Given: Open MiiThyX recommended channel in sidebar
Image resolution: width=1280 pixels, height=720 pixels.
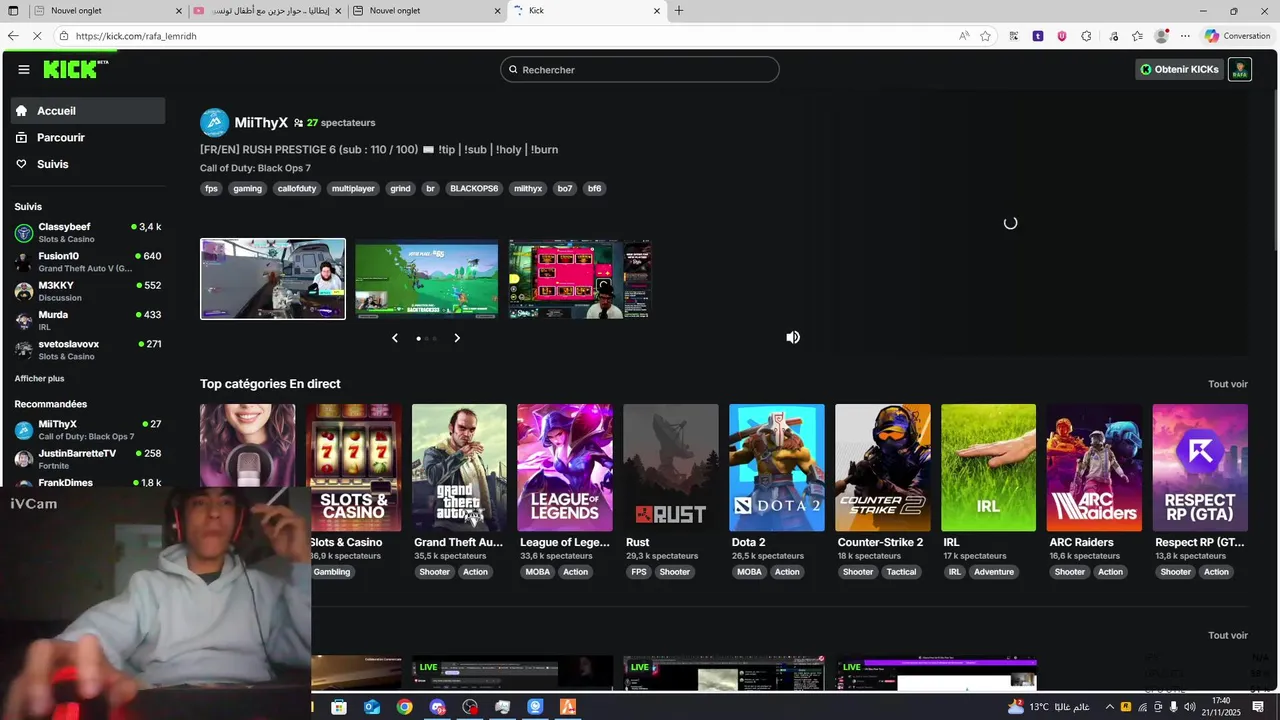Looking at the screenshot, I should pos(88,430).
